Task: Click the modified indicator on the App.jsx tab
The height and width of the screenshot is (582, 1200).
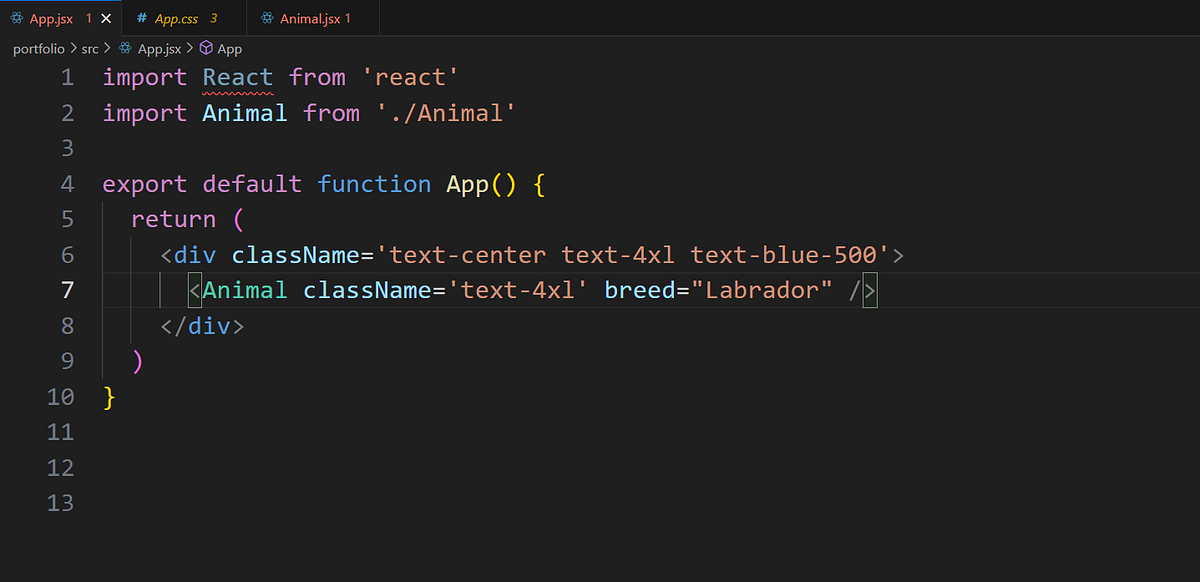Action: click(x=87, y=17)
